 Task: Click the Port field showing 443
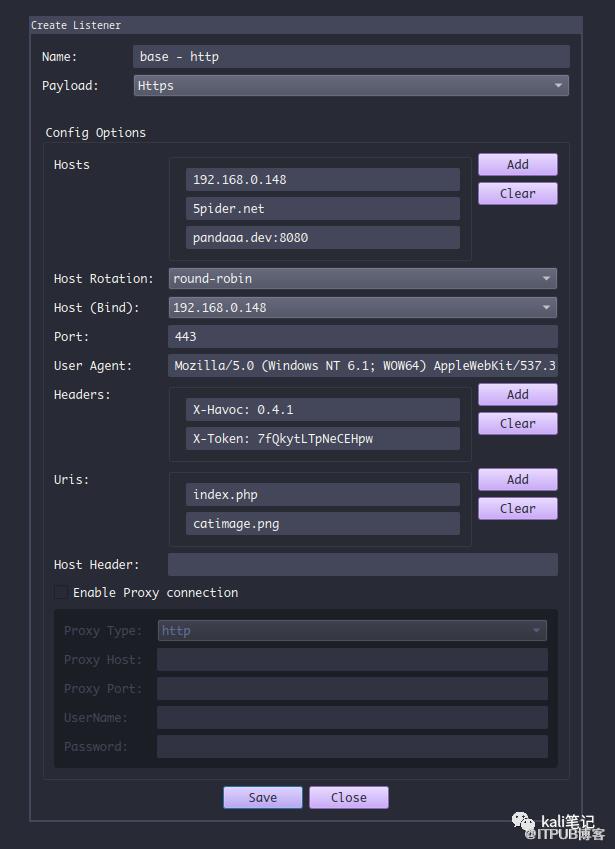click(362, 337)
